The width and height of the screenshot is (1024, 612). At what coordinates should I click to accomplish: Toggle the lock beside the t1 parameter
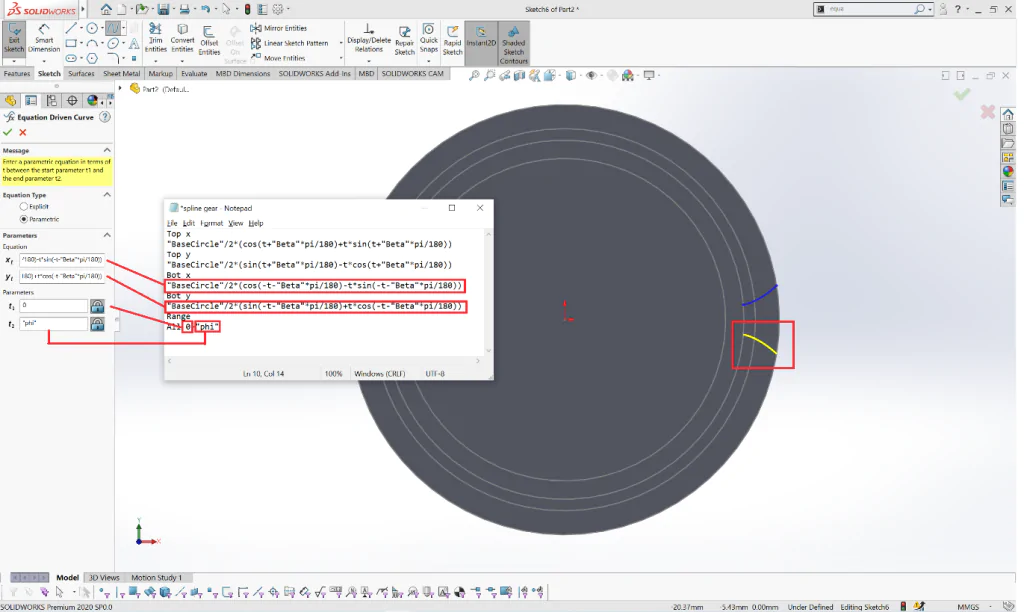click(97, 306)
